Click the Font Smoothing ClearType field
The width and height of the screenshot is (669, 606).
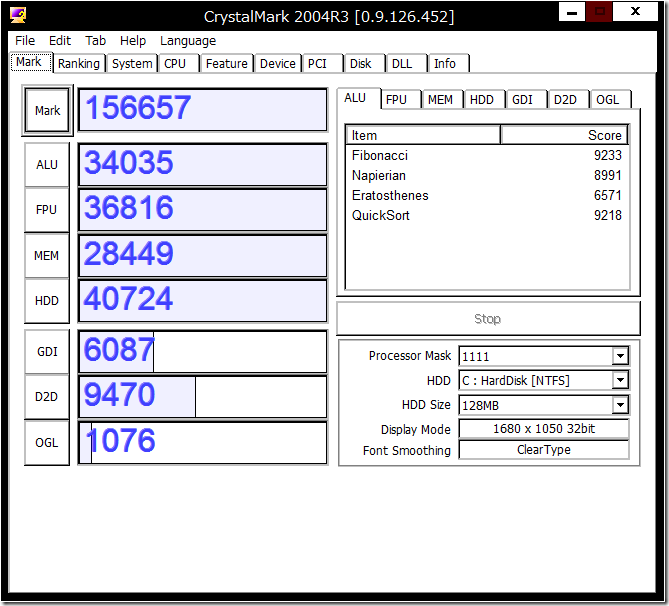pyautogui.click(x=544, y=449)
